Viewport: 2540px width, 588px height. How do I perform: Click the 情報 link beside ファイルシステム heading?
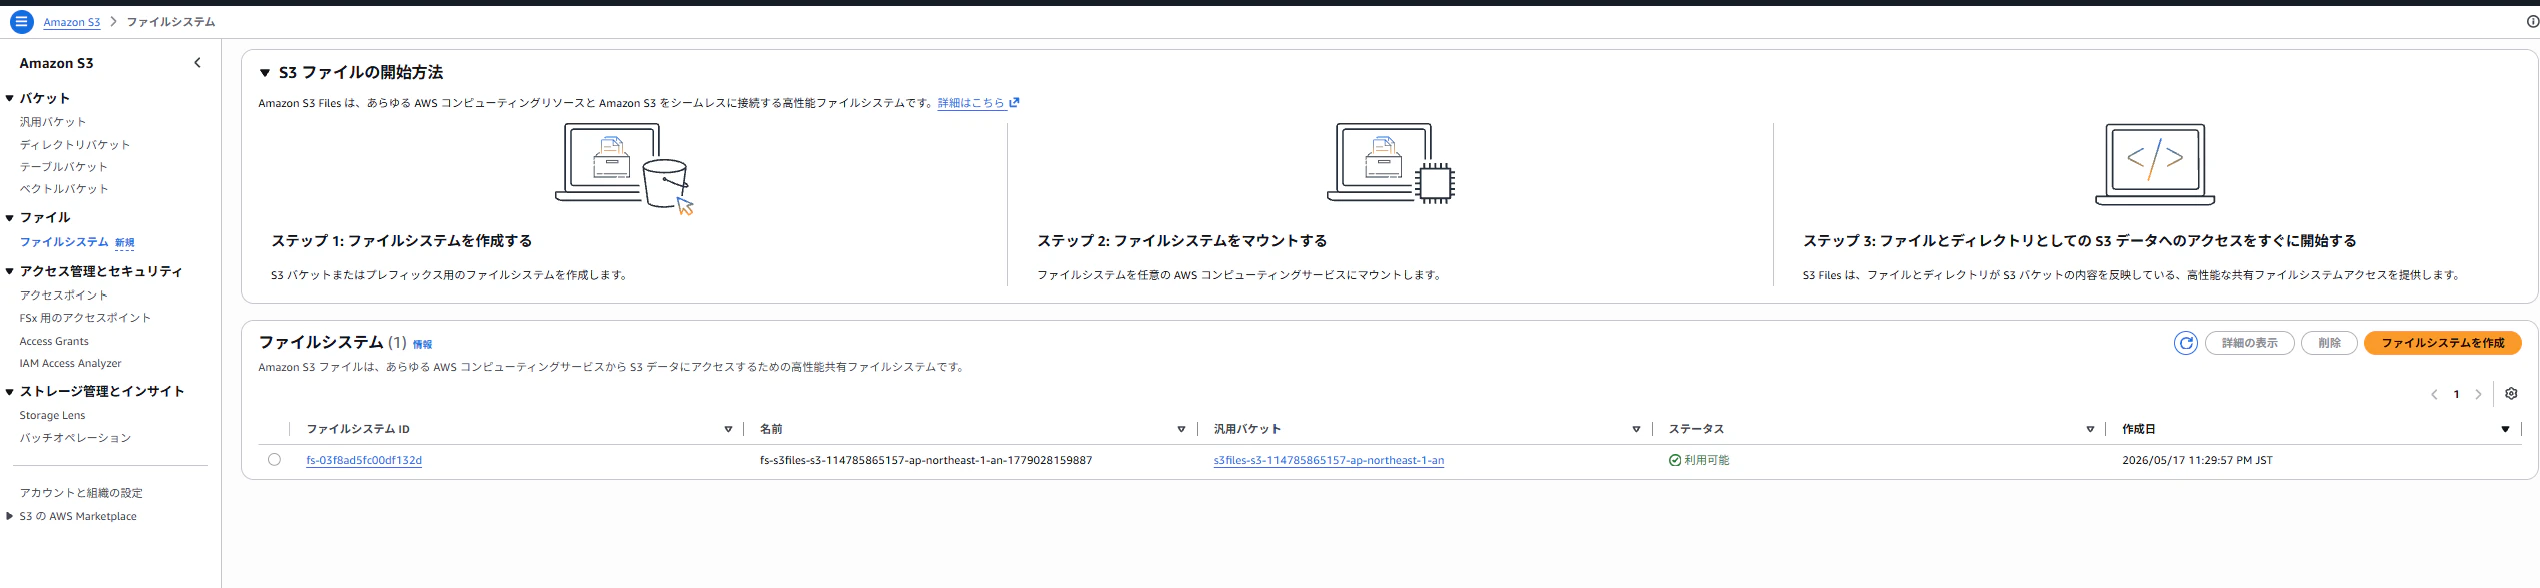tap(423, 344)
